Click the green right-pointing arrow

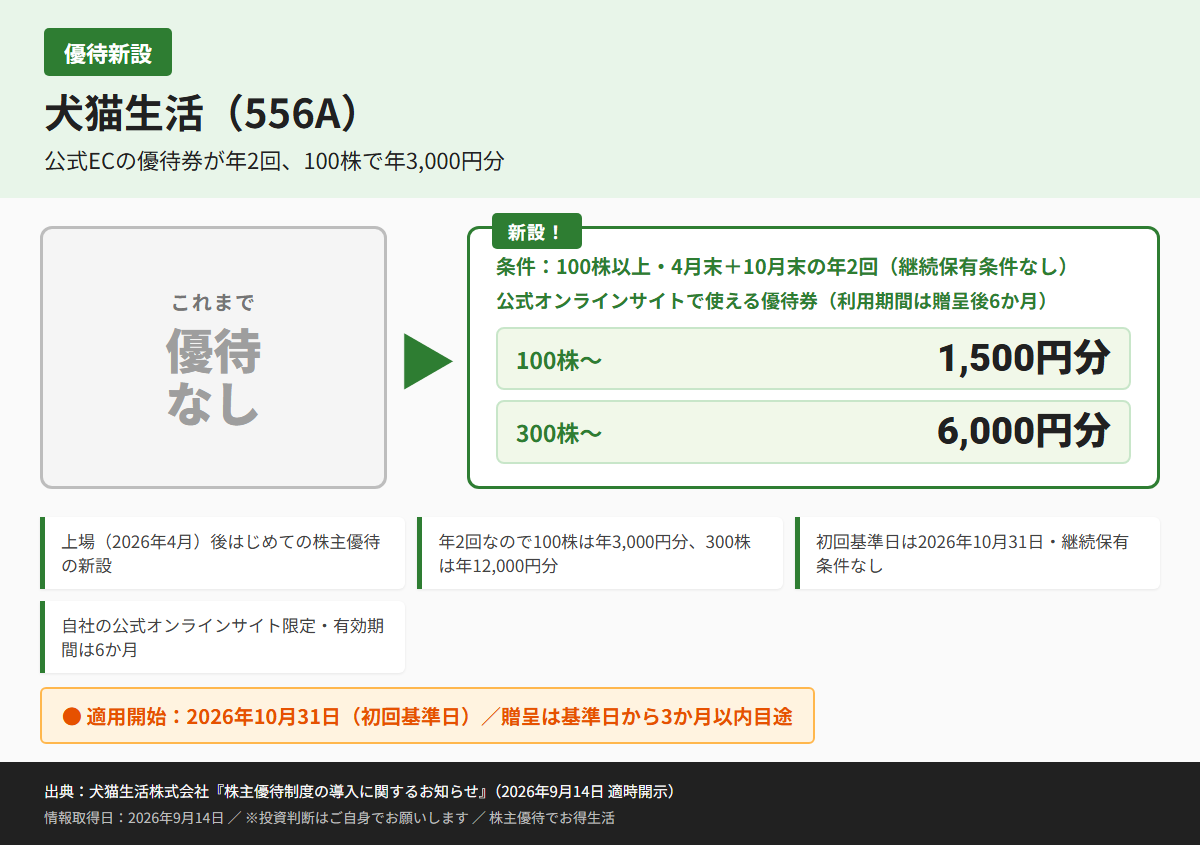coord(428,361)
